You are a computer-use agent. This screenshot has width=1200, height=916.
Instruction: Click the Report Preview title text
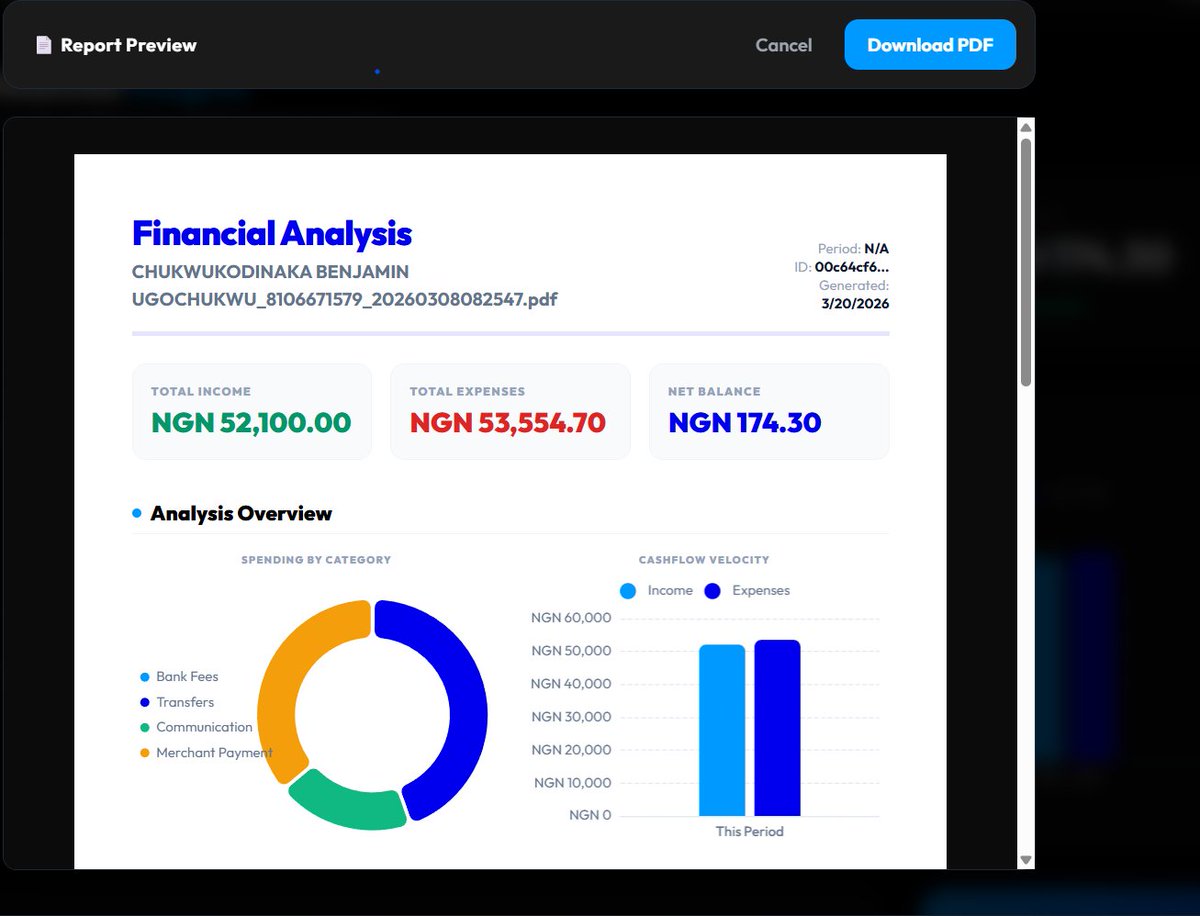pyautogui.click(x=129, y=45)
